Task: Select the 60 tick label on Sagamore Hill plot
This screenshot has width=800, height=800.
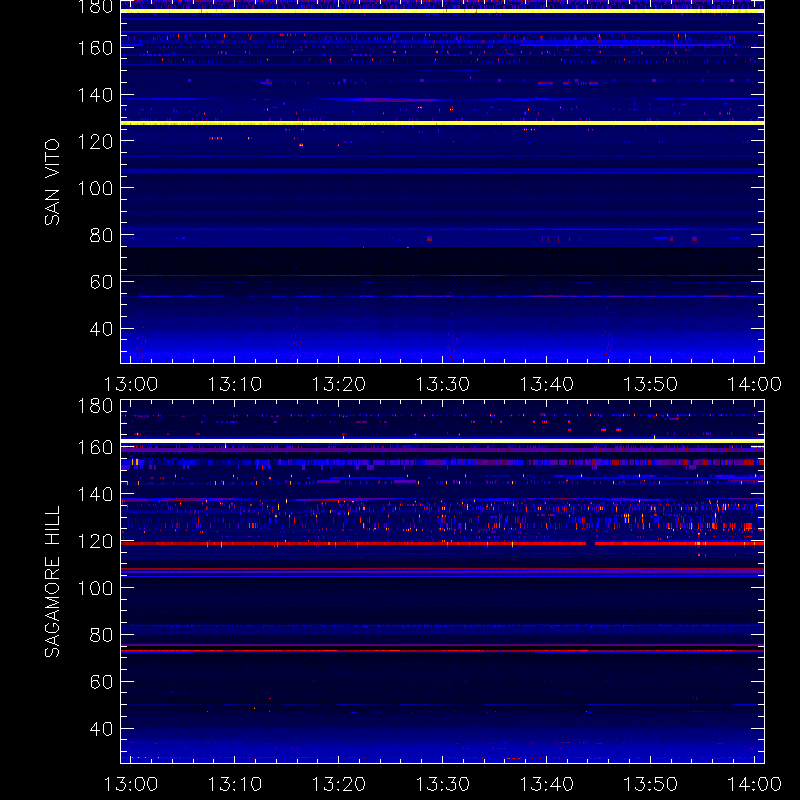Action: (x=101, y=682)
